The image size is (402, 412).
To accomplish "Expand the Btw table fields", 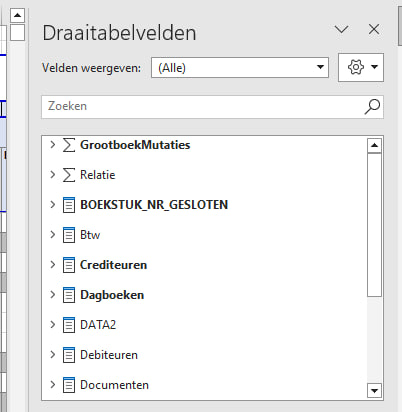I will (52, 235).
